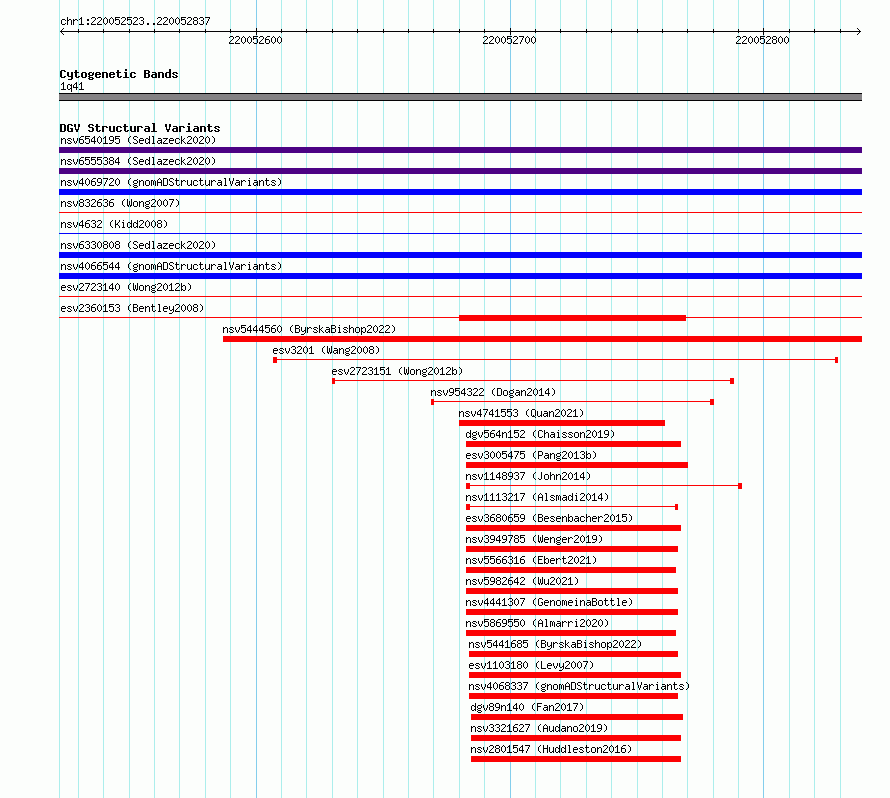Image resolution: width=890 pixels, height=798 pixels.
Task: Click the 220052700 ruler position label
Action: pyautogui.click(x=509, y=40)
